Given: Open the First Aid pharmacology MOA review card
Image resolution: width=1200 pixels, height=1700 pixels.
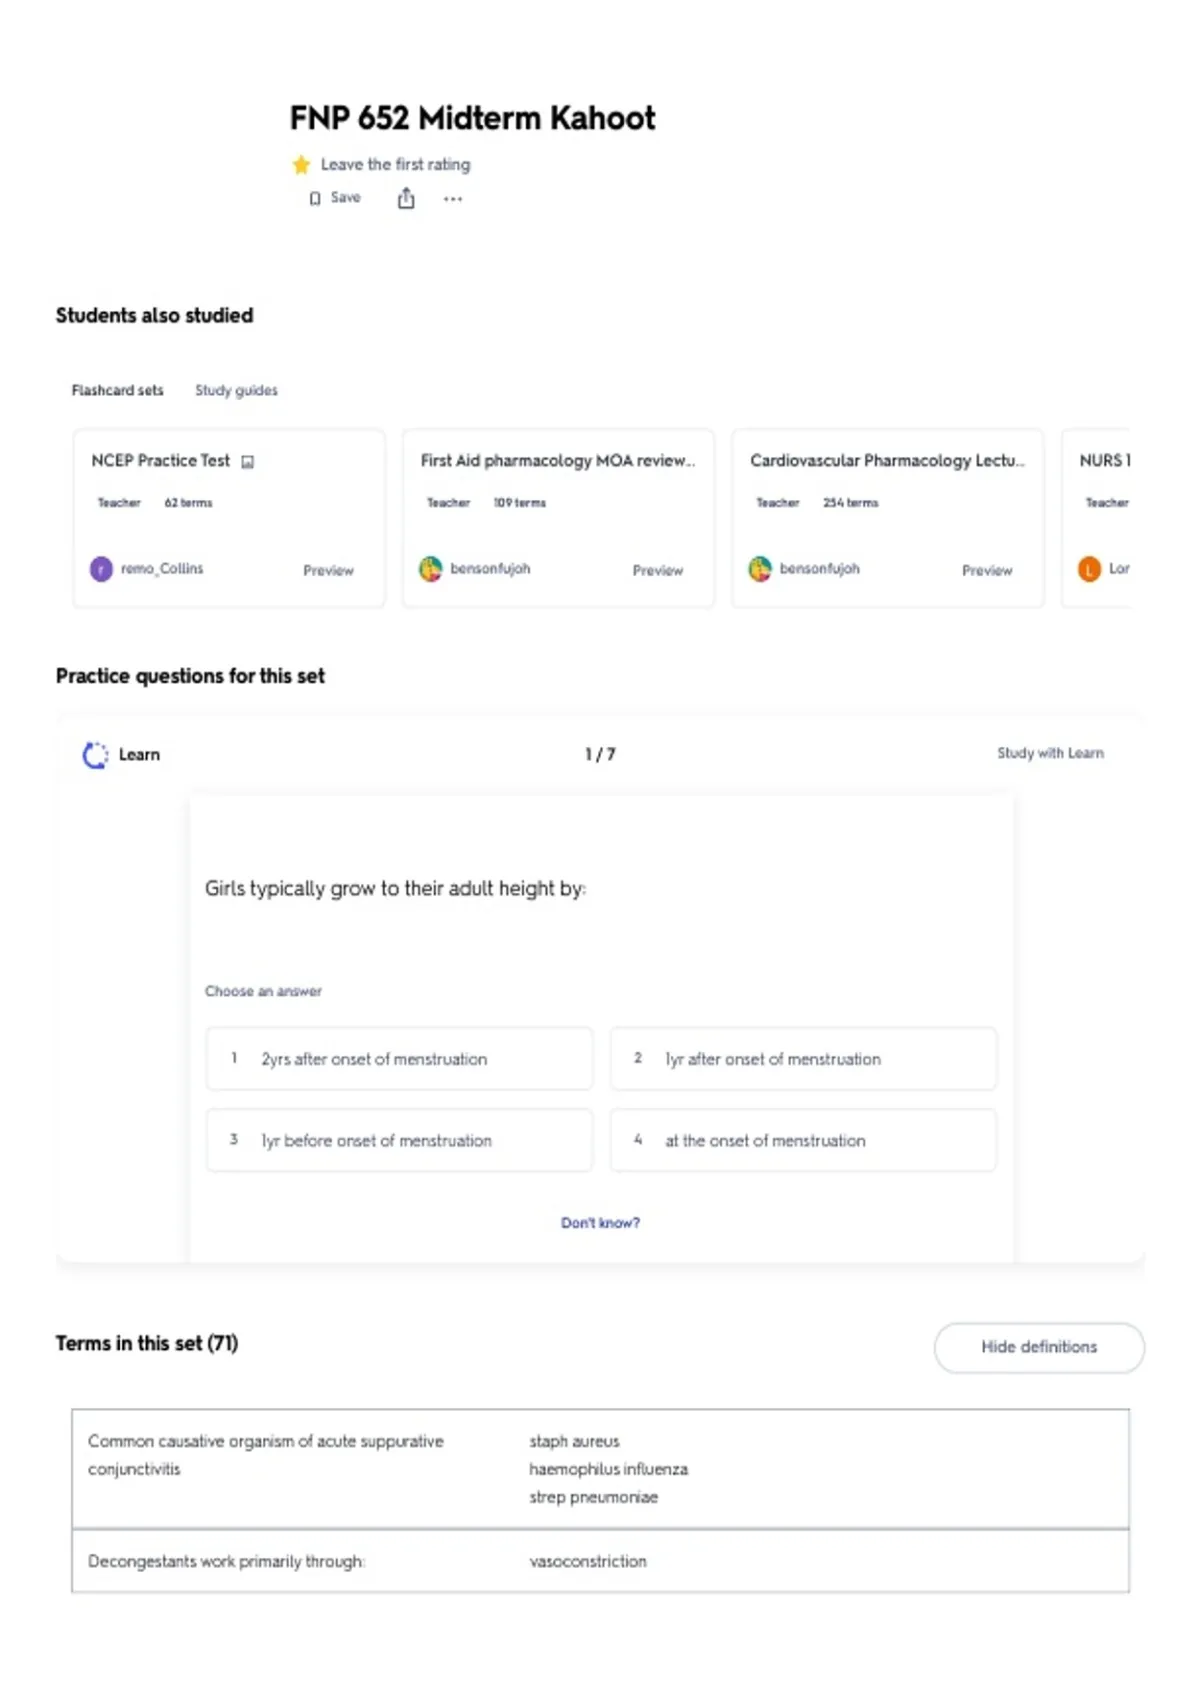Looking at the screenshot, I should pyautogui.click(x=558, y=518).
